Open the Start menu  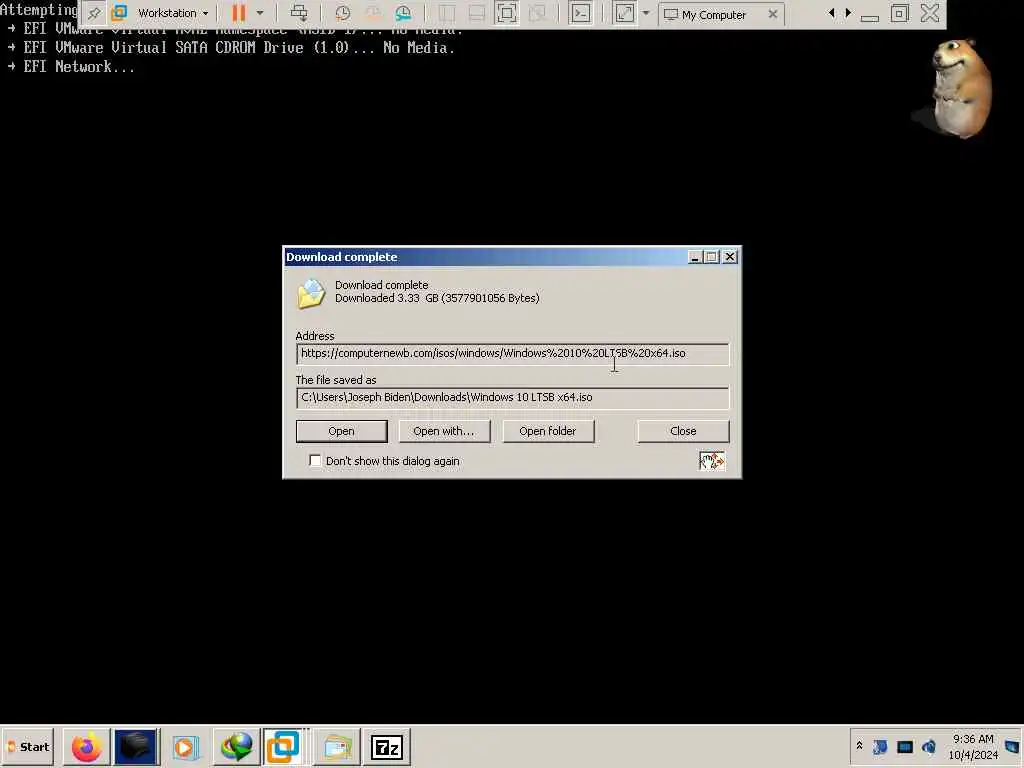click(28, 746)
